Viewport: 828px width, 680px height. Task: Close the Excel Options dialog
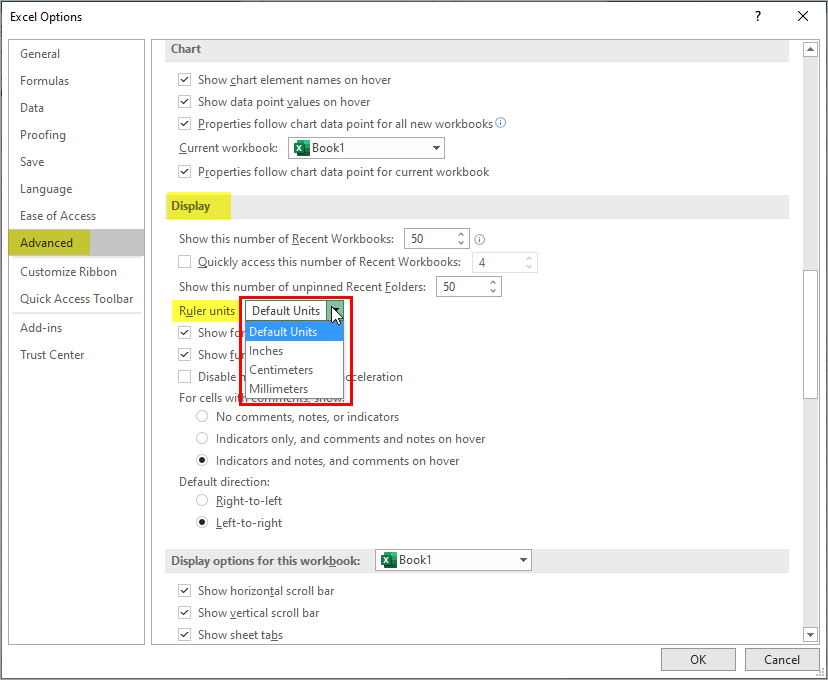coord(803,16)
